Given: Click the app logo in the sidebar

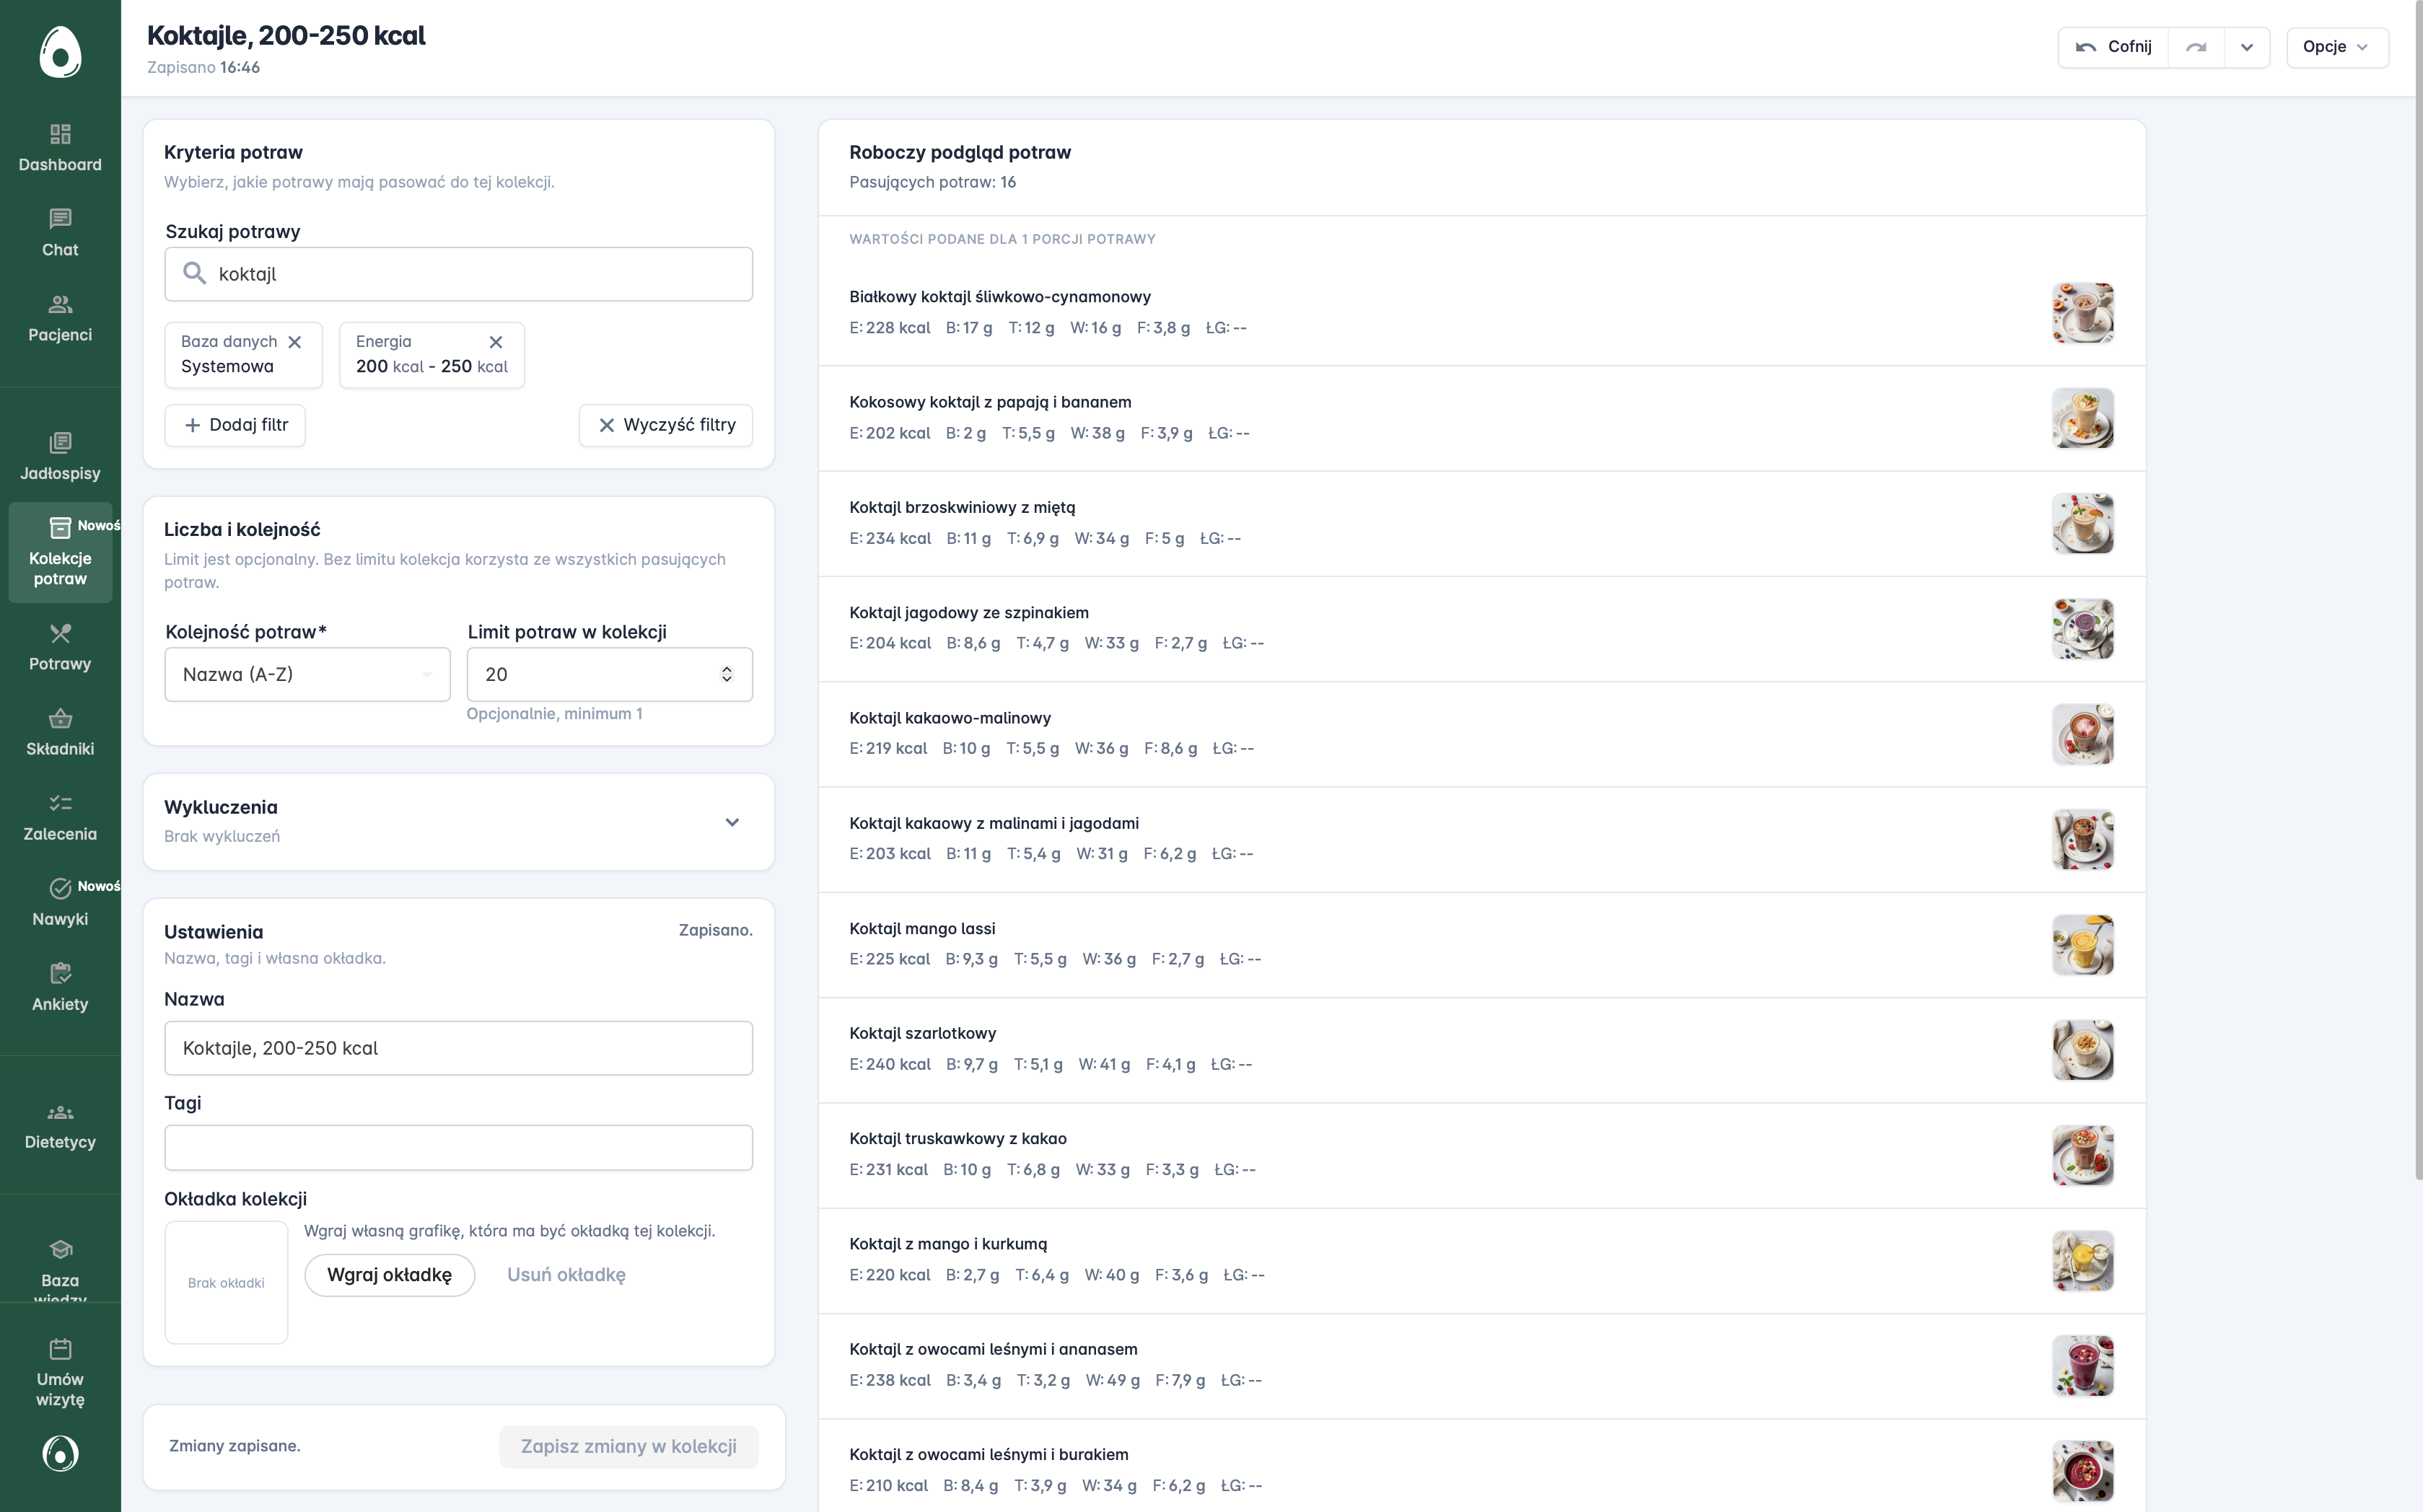Looking at the screenshot, I should coord(60,52).
